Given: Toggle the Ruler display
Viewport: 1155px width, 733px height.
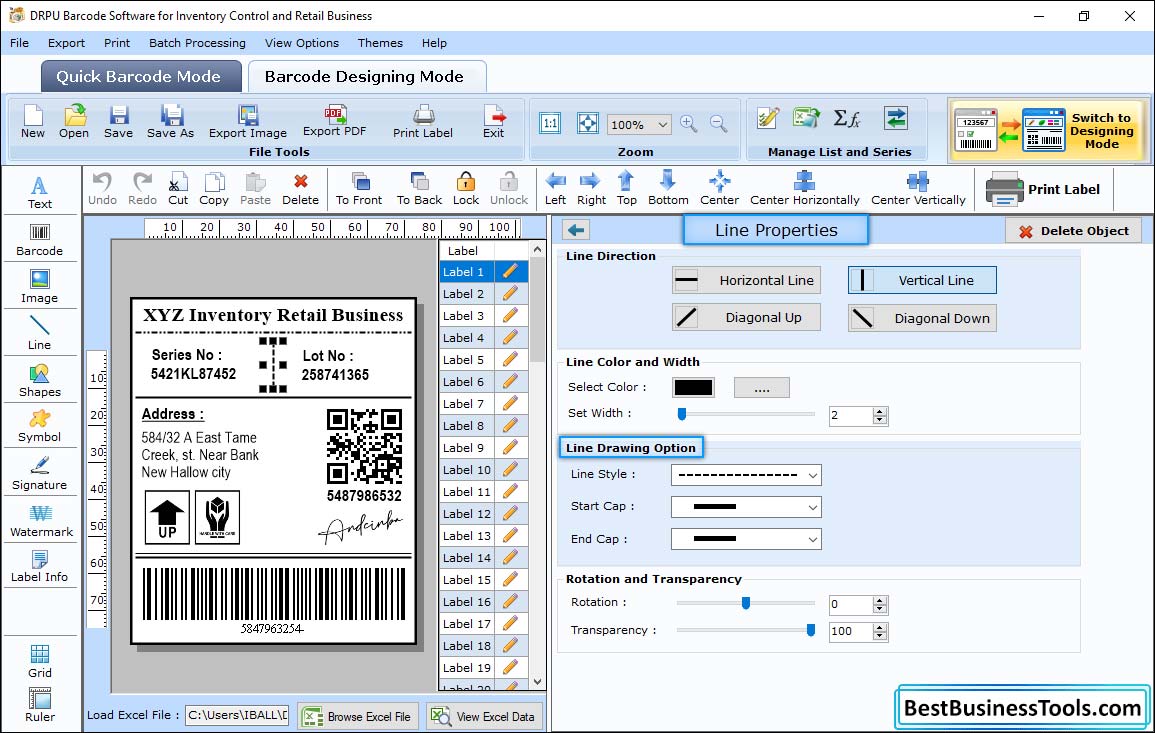Looking at the screenshot, I should coord(40,705).
